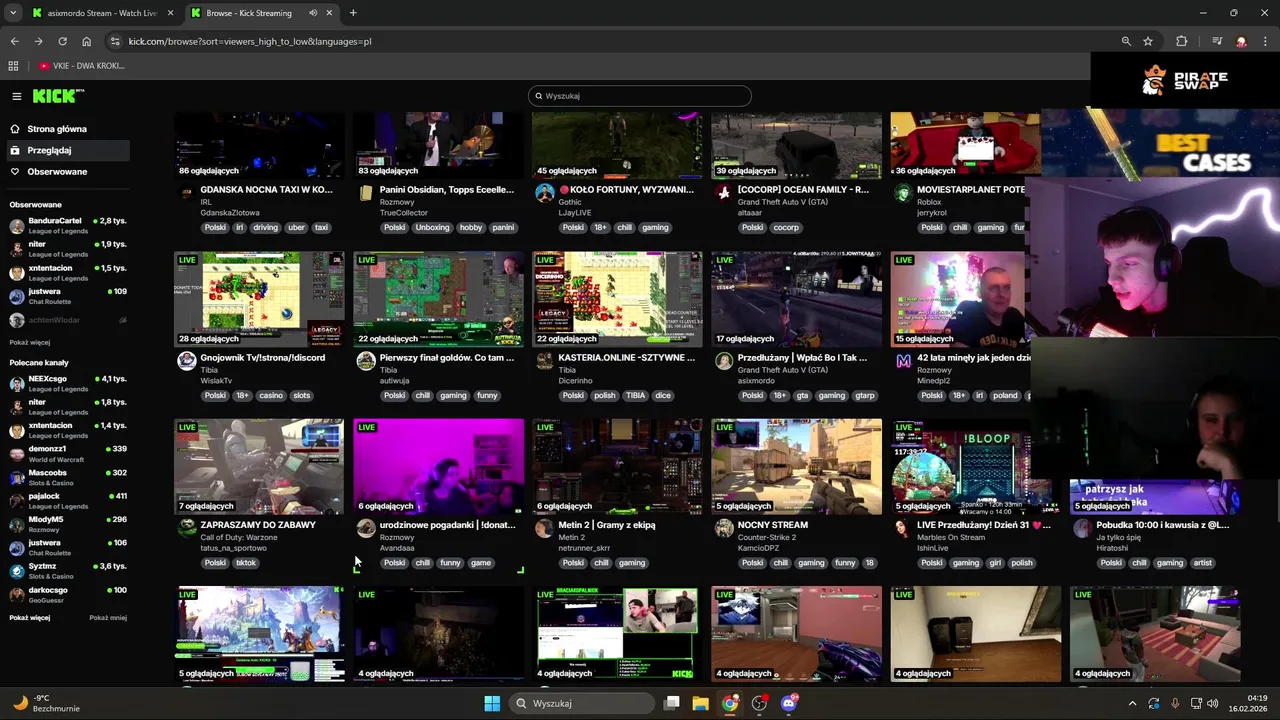
Task: Show hidden system tray icons
Action: 1132,703
